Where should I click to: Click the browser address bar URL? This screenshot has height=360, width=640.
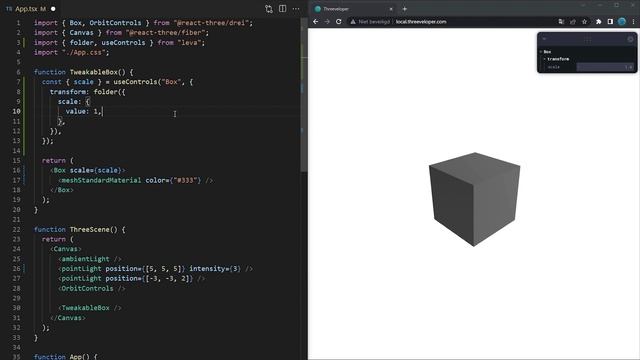[421, 22]
